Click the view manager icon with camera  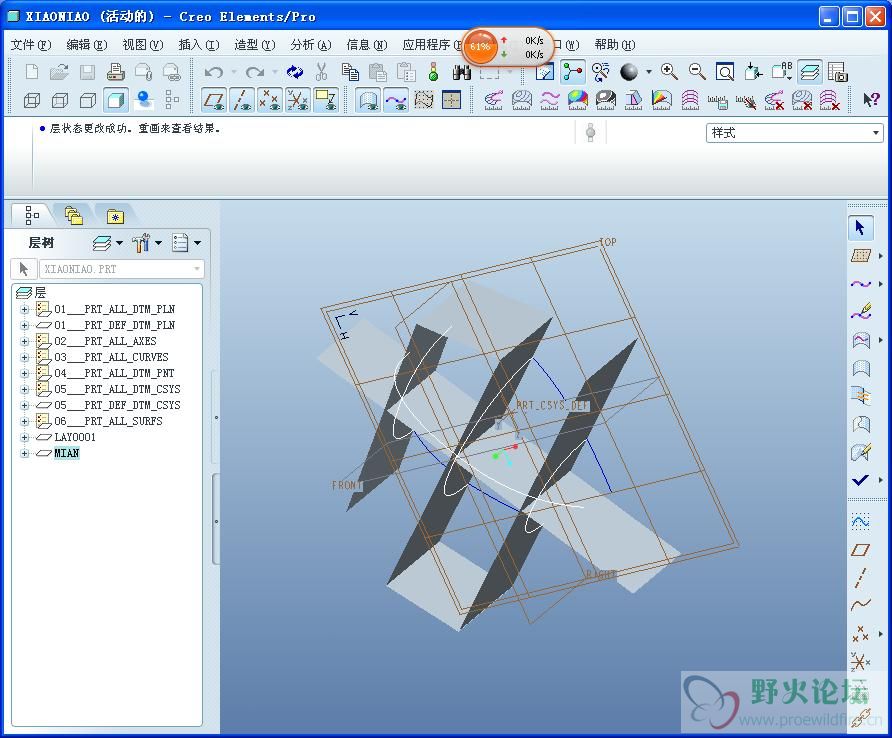tap(837, 72)
